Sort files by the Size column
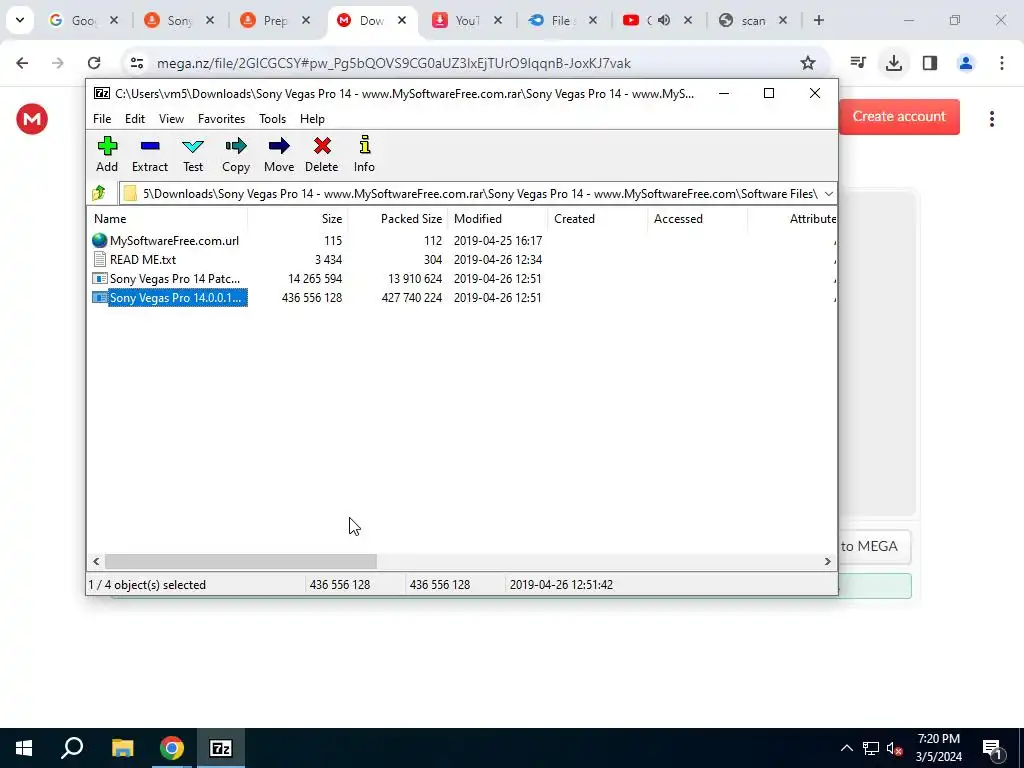Viewport: 1024px width, 768px height. [x=298, y=219]
